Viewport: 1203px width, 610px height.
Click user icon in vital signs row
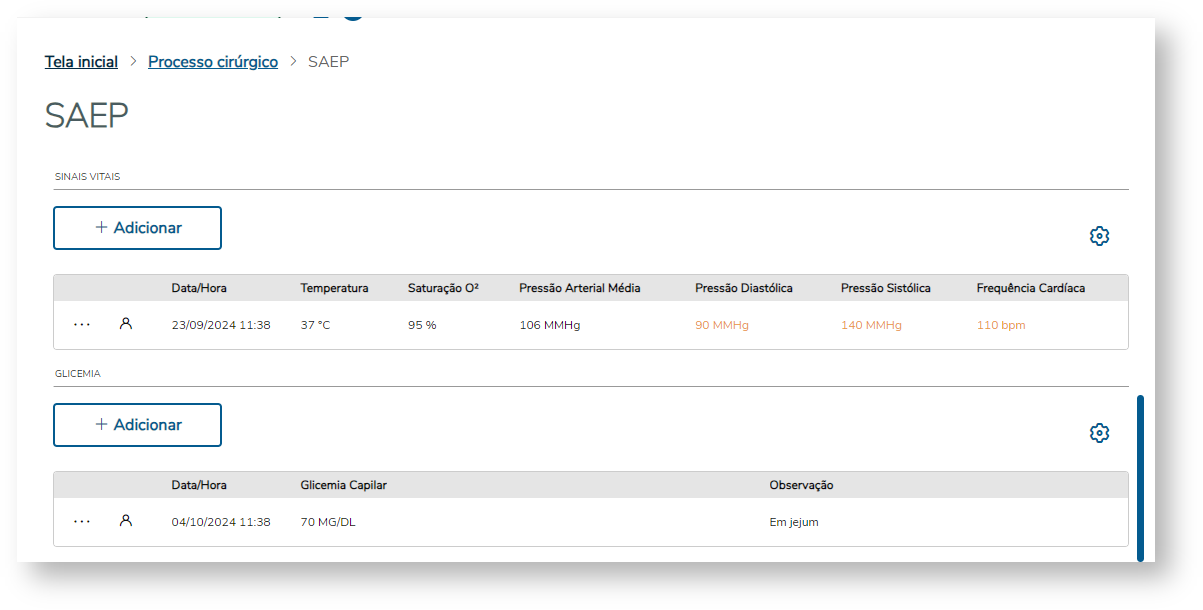(x=126, y=324)
